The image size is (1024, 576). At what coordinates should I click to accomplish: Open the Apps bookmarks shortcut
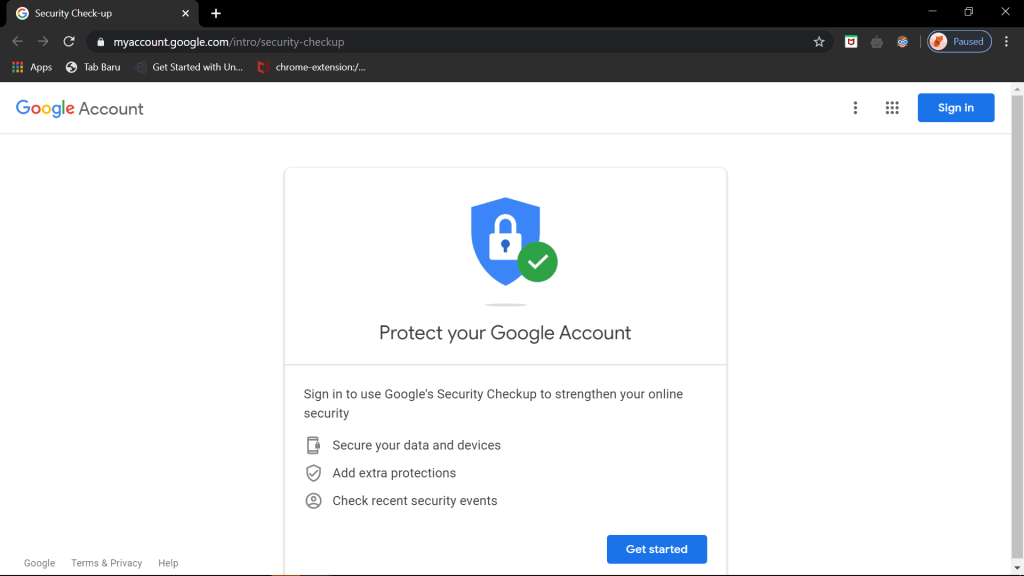(x=31, y=67)
